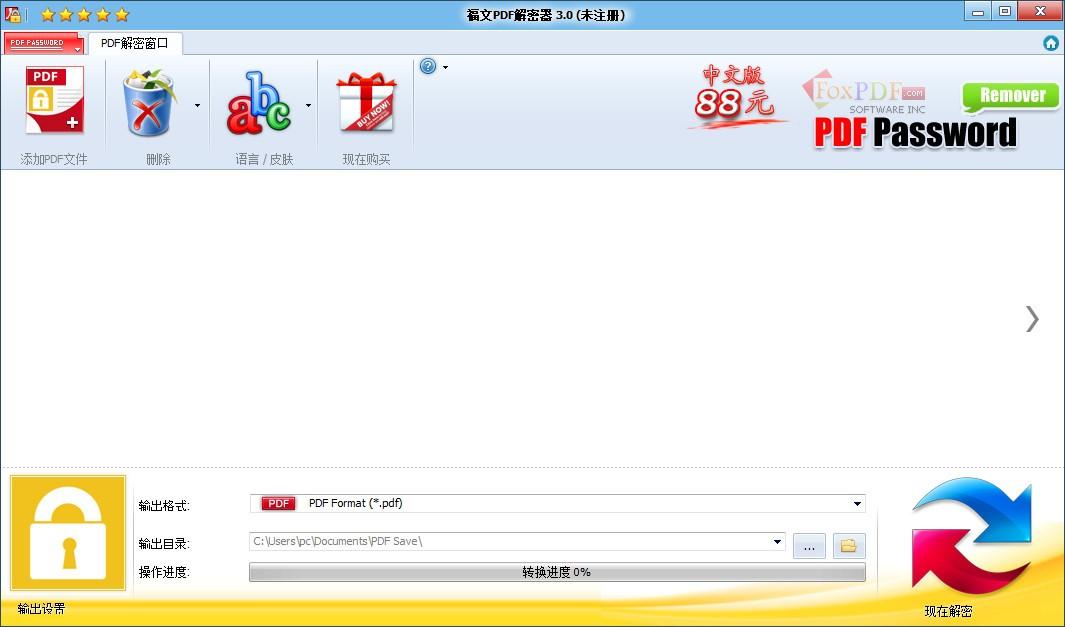Open the PDF Format output format dropdown
Image resolution: width=1065 pixels, height=627 pixels.
point(558,503)
